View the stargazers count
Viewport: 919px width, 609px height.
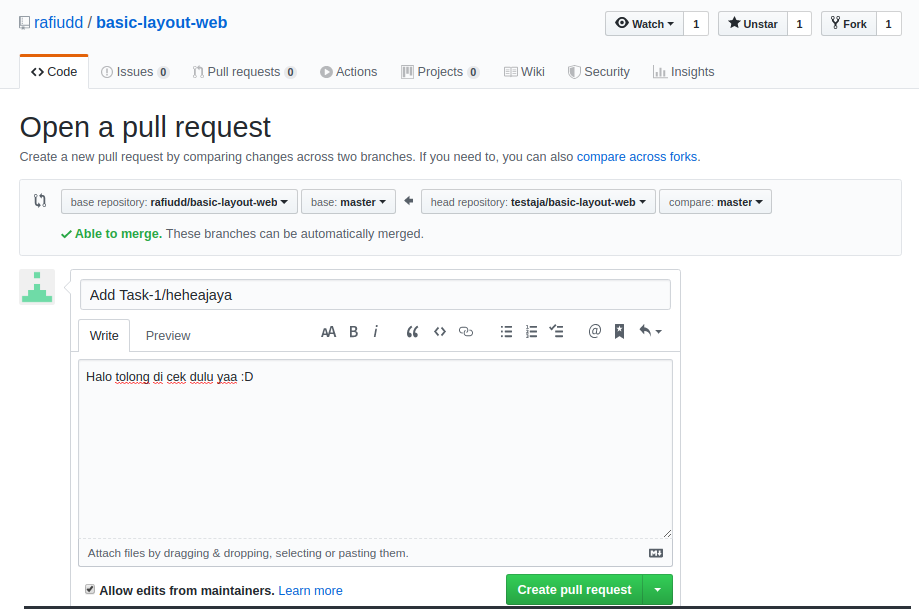[799, 23]
